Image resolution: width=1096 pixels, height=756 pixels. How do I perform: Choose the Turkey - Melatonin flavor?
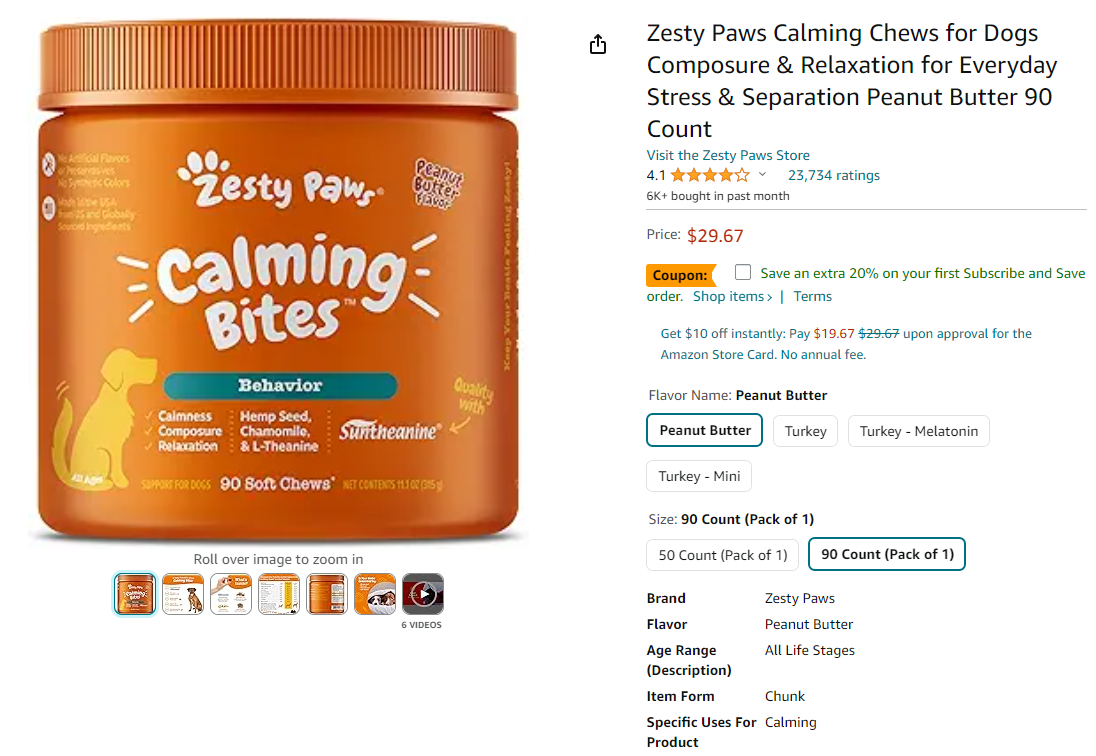[918, 431]
